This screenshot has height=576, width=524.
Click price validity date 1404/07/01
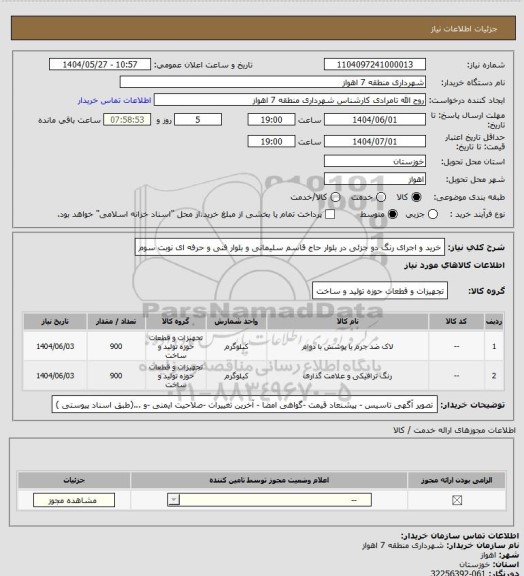(x=375, y=141)
